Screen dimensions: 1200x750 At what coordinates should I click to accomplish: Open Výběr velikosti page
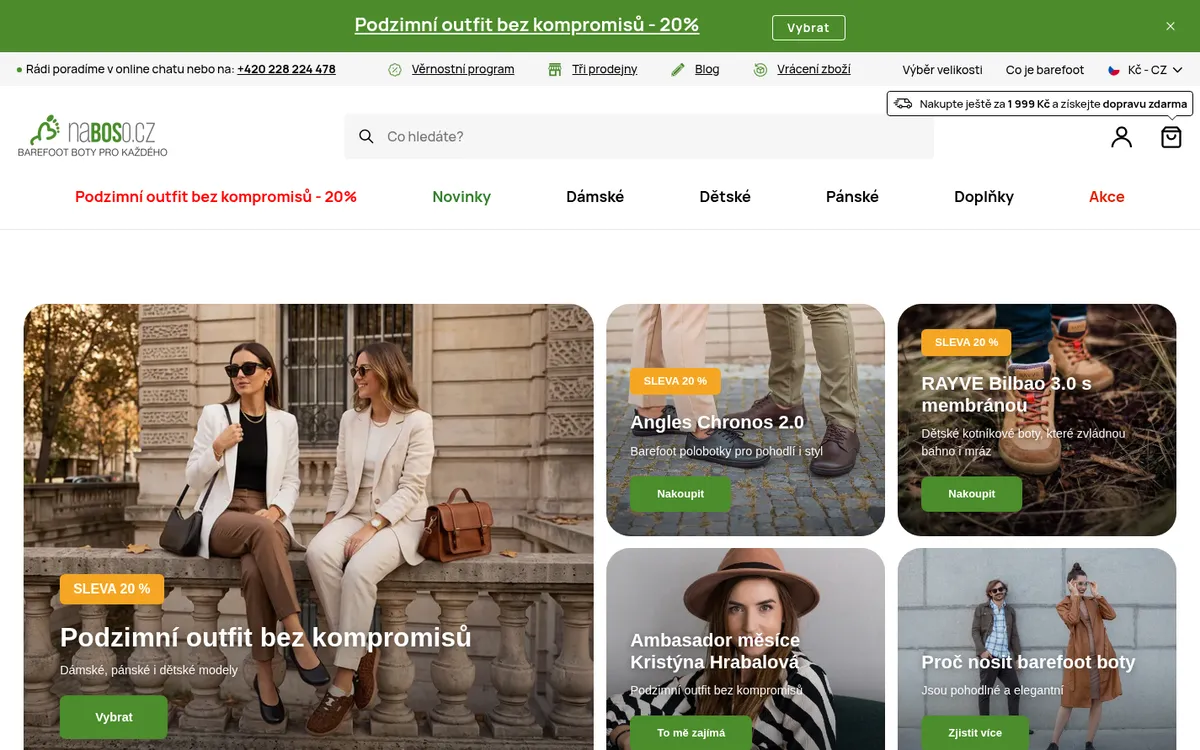(x=942, y=70)
